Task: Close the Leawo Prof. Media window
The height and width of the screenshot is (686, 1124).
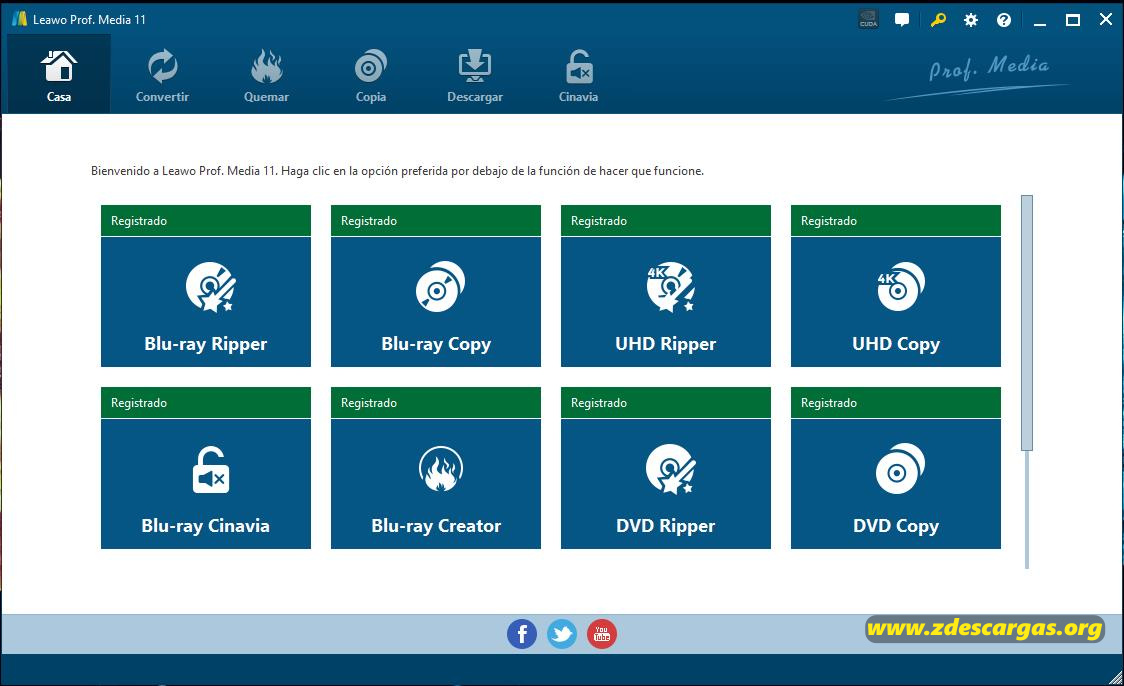Action: click(x=1106, y=20)
